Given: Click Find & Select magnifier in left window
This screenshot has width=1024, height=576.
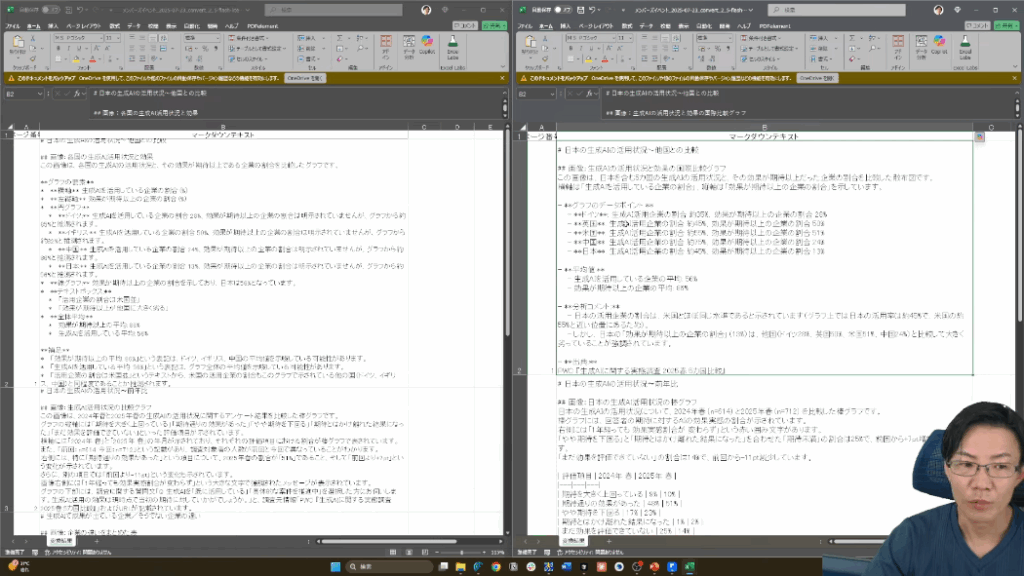Looking at the screenshot, I should (361, 48).
